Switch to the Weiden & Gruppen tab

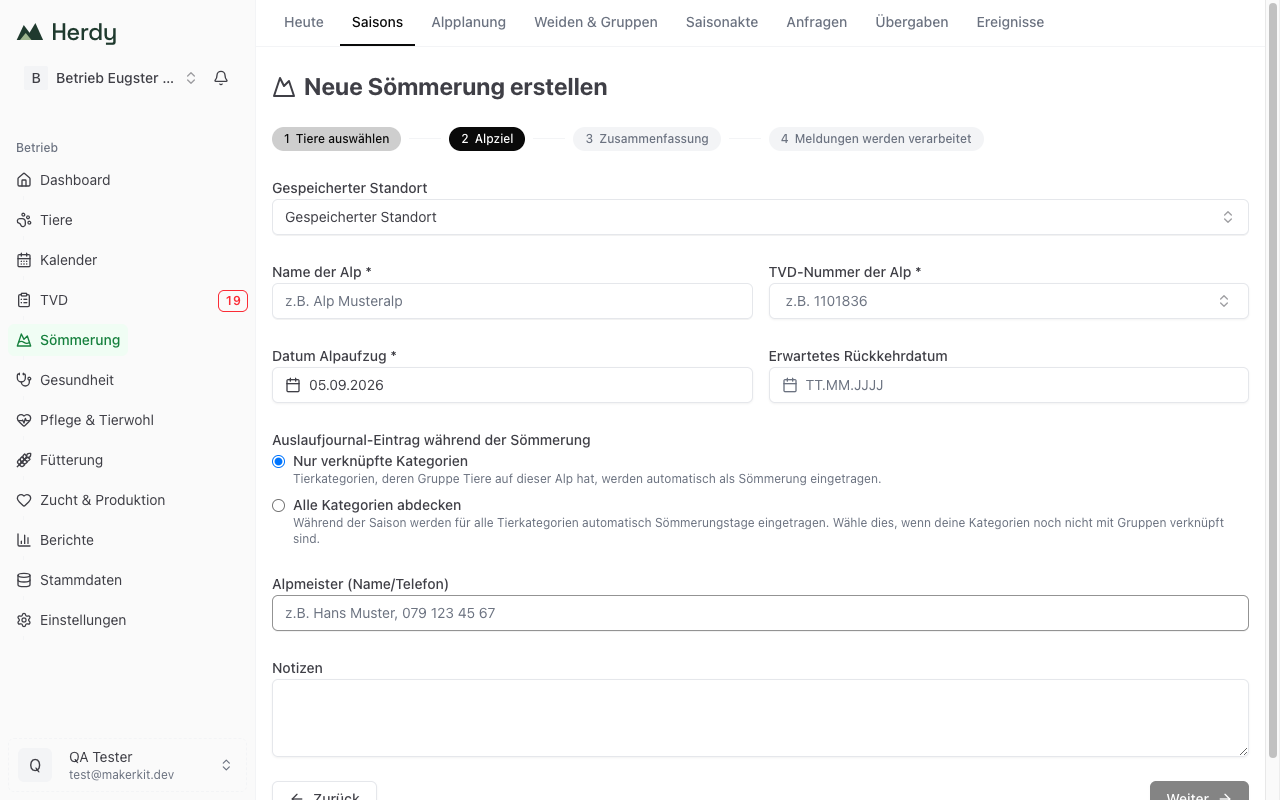596,22
